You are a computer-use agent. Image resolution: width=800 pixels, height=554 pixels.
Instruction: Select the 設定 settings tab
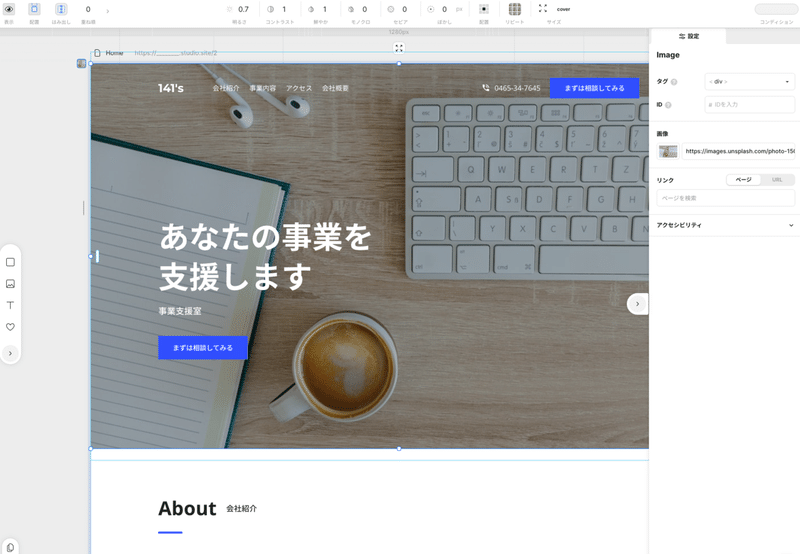689,36
